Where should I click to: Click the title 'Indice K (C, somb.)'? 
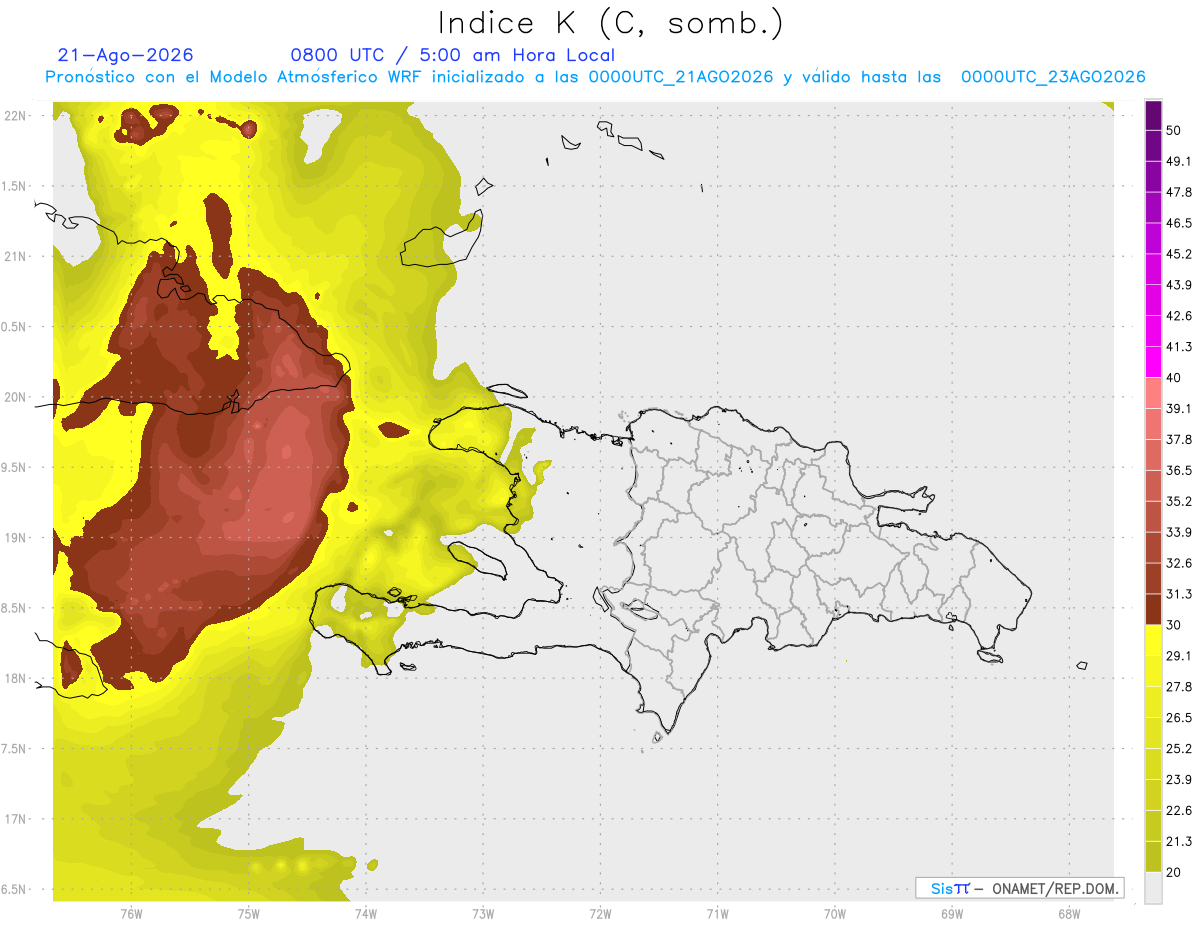pos(610,23)
